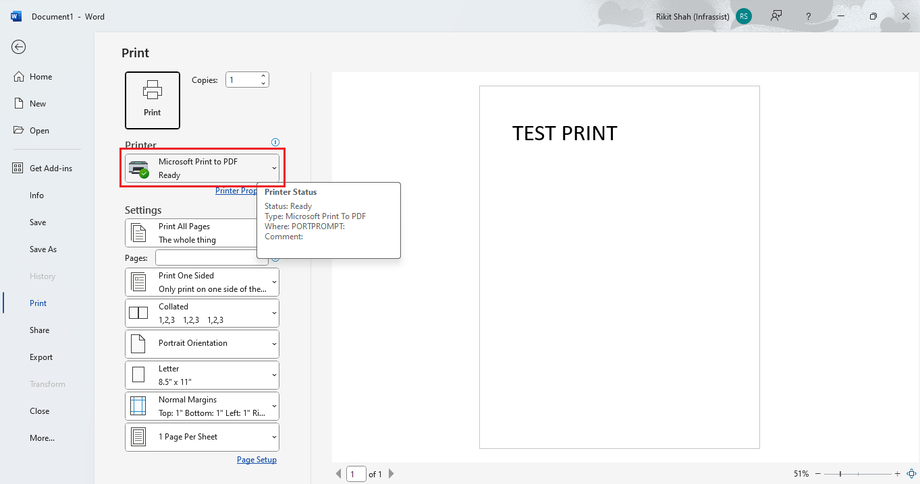The height and width of the screenshot is (484, 920).
Task: Click the TEST PRINT page preview
Action: [x=619, y=267]
